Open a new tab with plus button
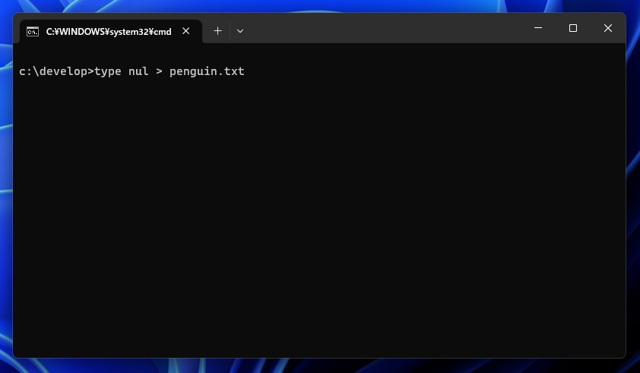640x373 pixels. point(218,31)
